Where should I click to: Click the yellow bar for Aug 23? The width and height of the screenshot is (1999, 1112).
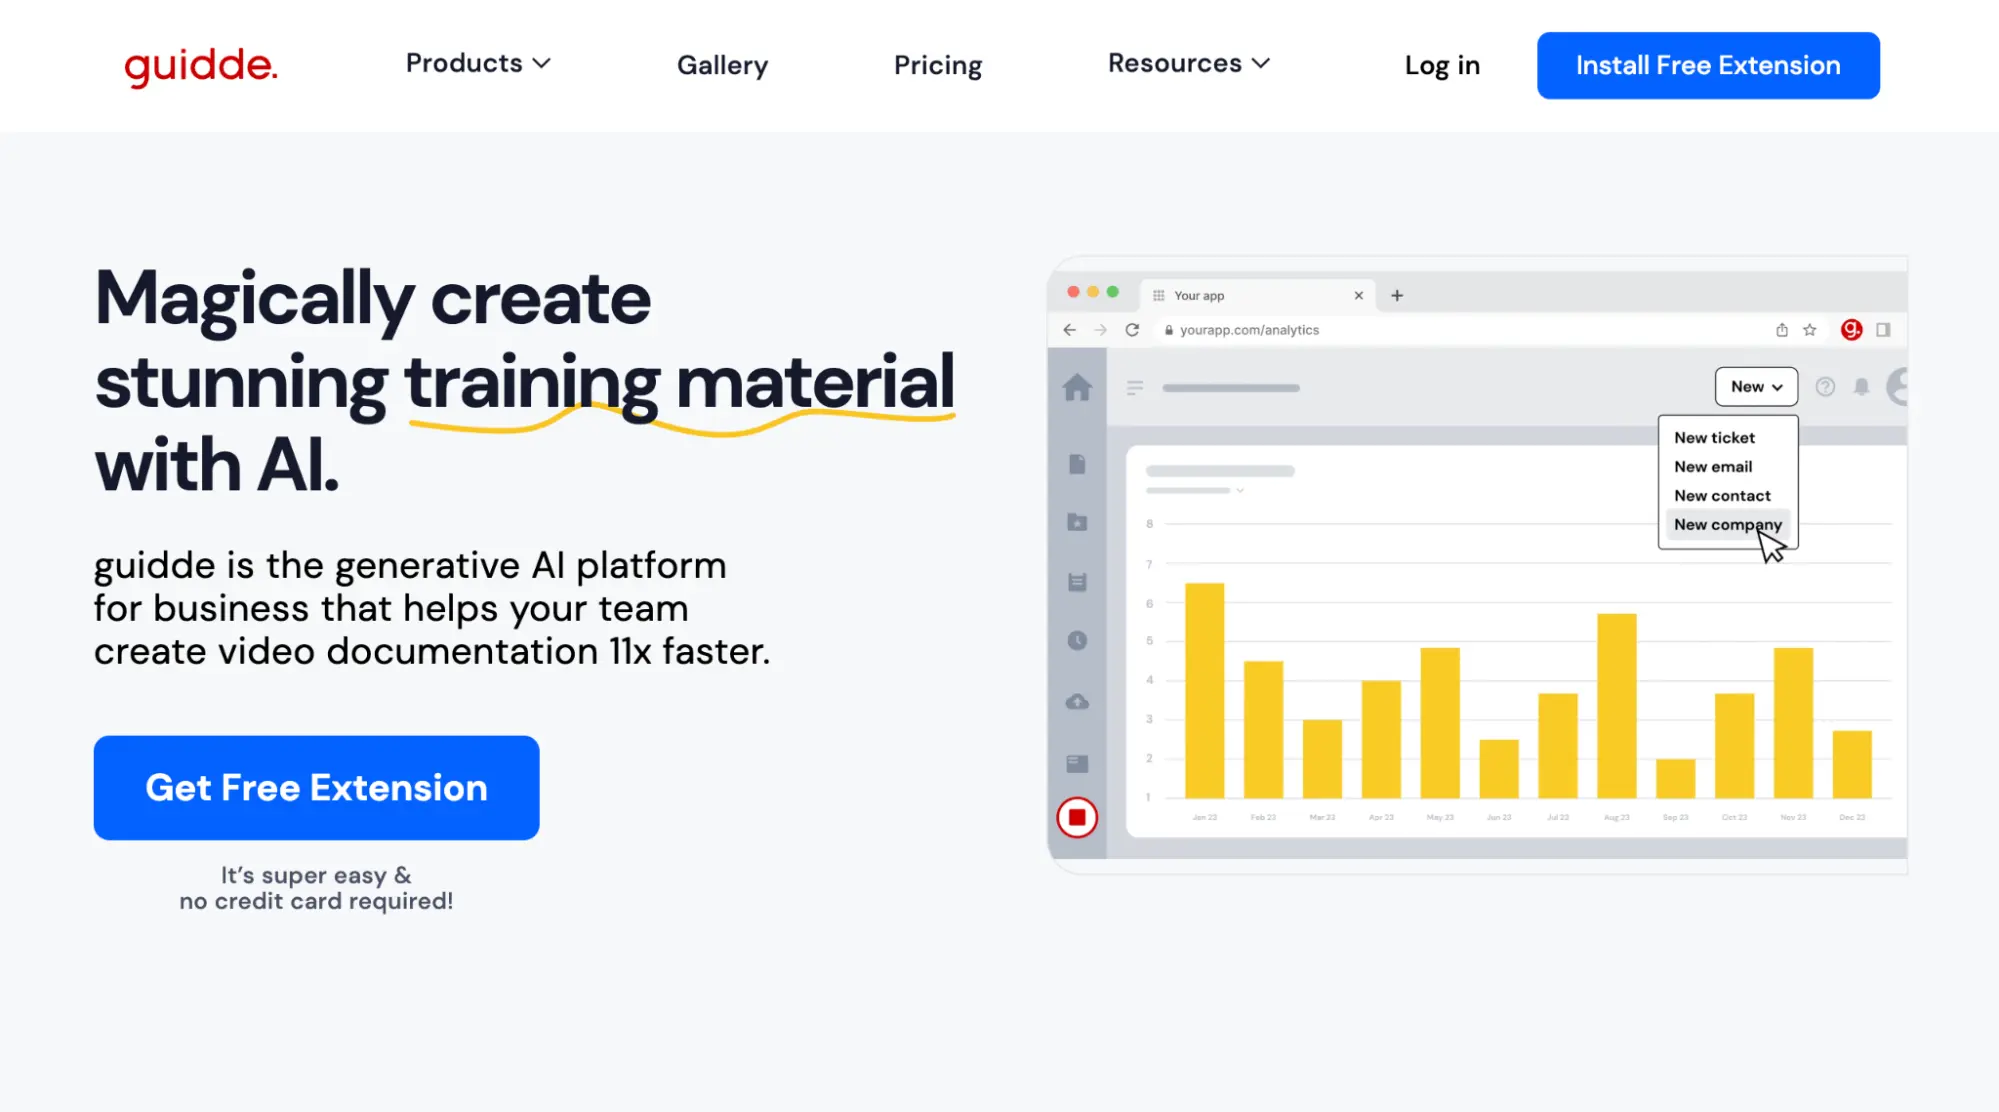1616,706
